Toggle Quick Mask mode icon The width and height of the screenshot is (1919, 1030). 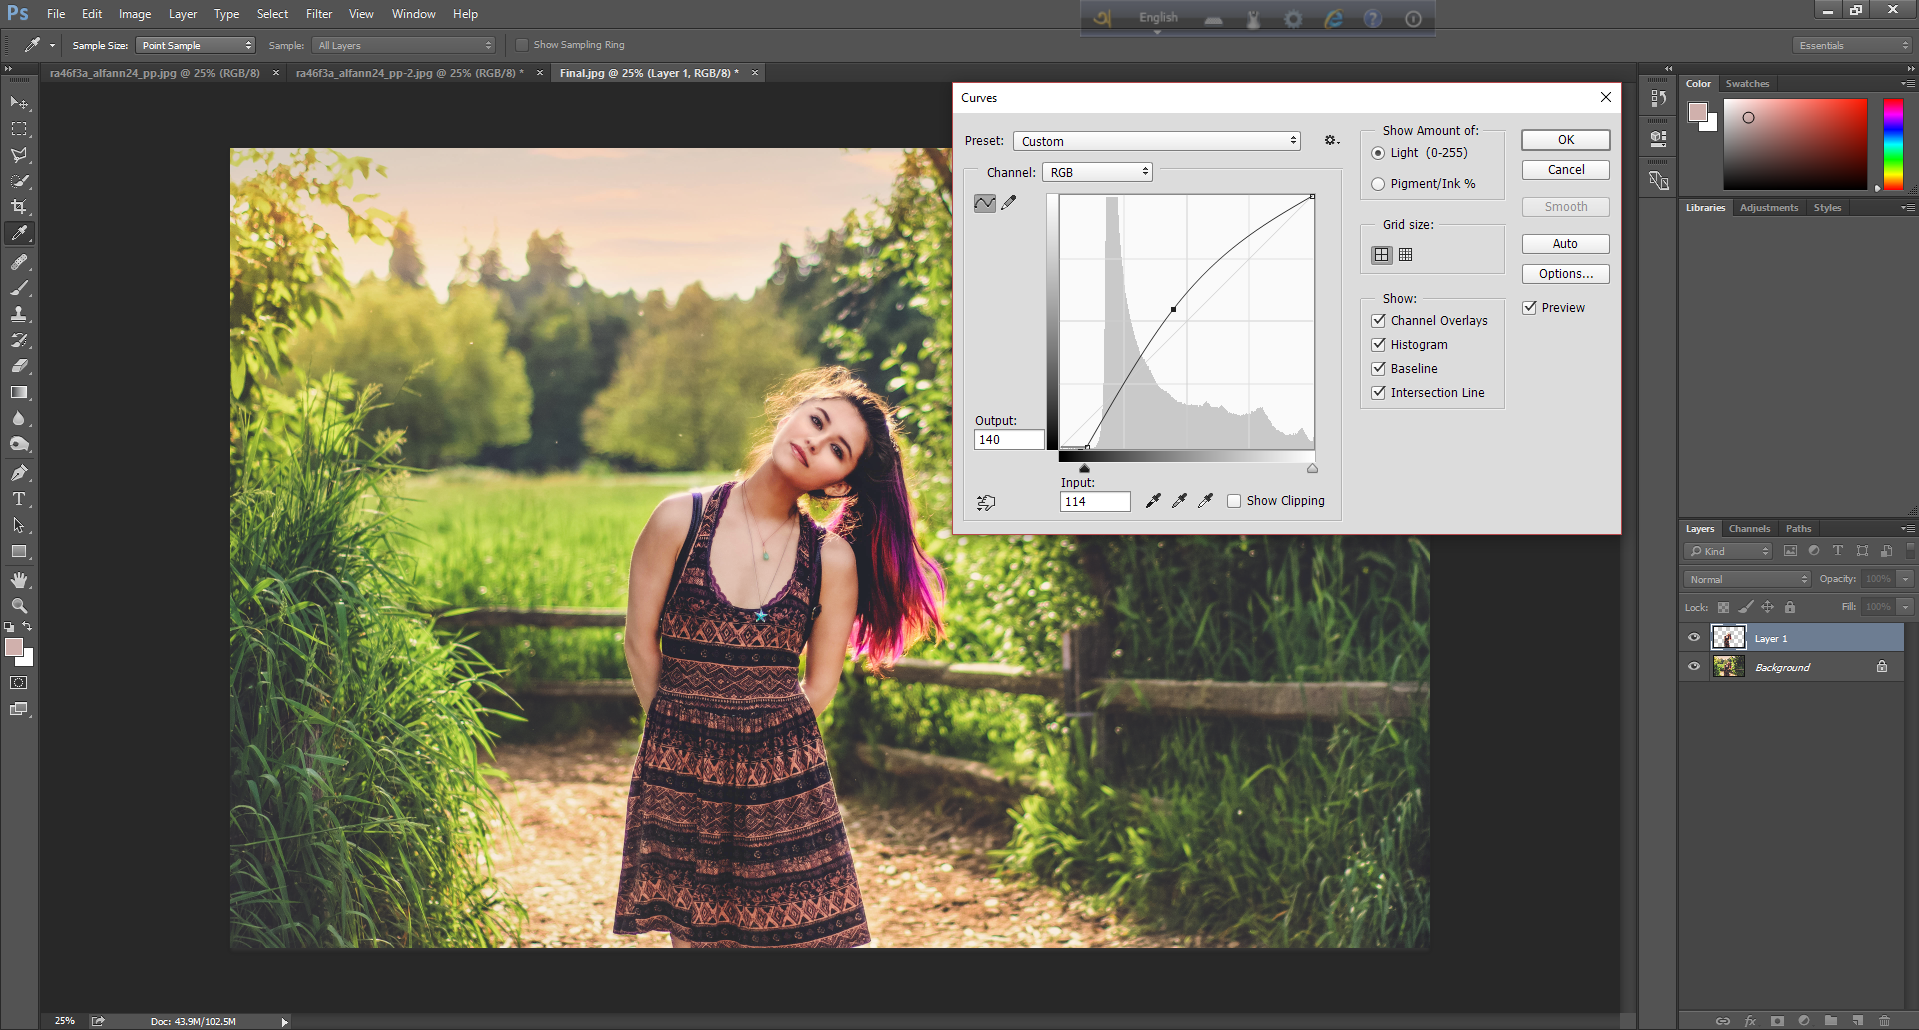[x=19, y=683]
